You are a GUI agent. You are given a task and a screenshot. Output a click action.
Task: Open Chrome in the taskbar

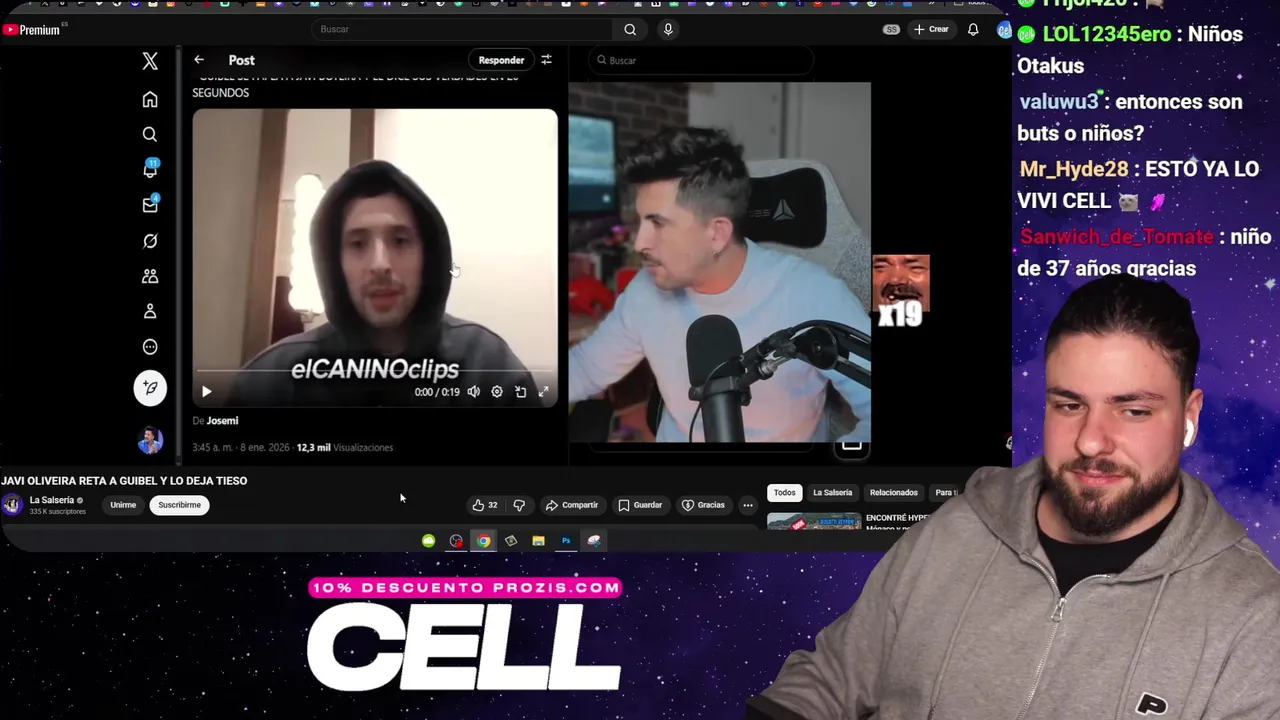[x=484, y=541]
